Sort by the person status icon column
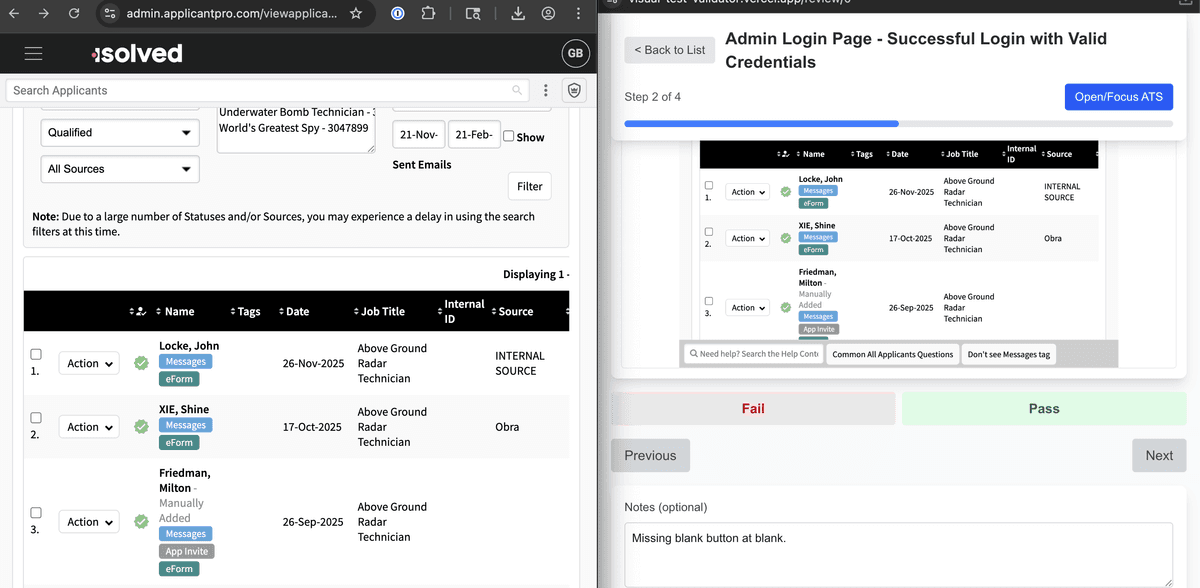This screenshot has height=588, width=1200. [138, 311]
